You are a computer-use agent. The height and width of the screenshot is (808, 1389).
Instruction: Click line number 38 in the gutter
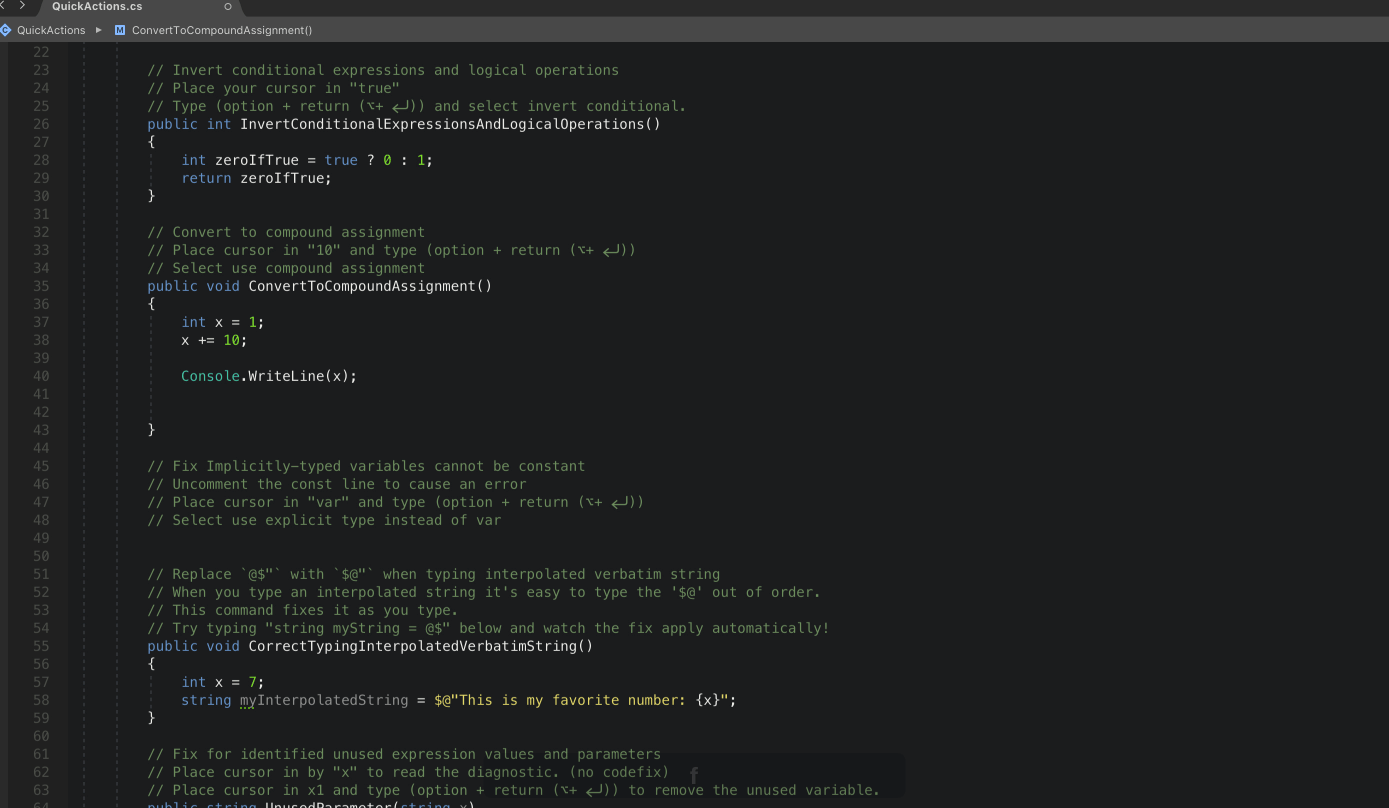tap(41, 340)
